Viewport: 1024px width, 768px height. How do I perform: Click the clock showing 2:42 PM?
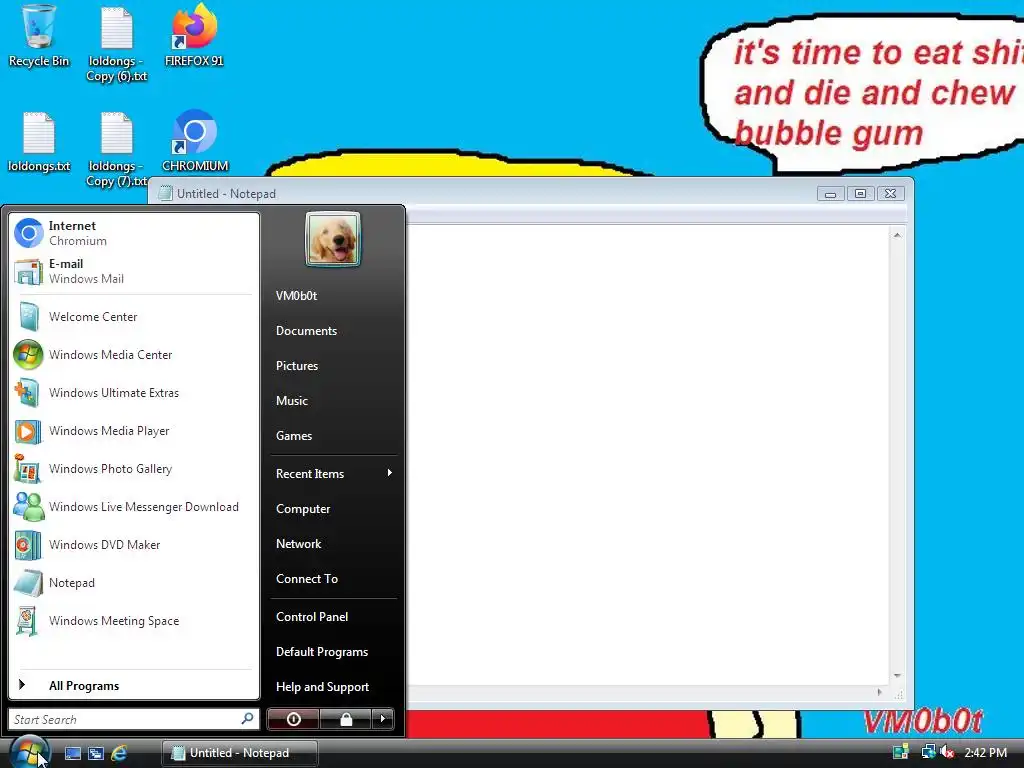click(x=985, y=753)
